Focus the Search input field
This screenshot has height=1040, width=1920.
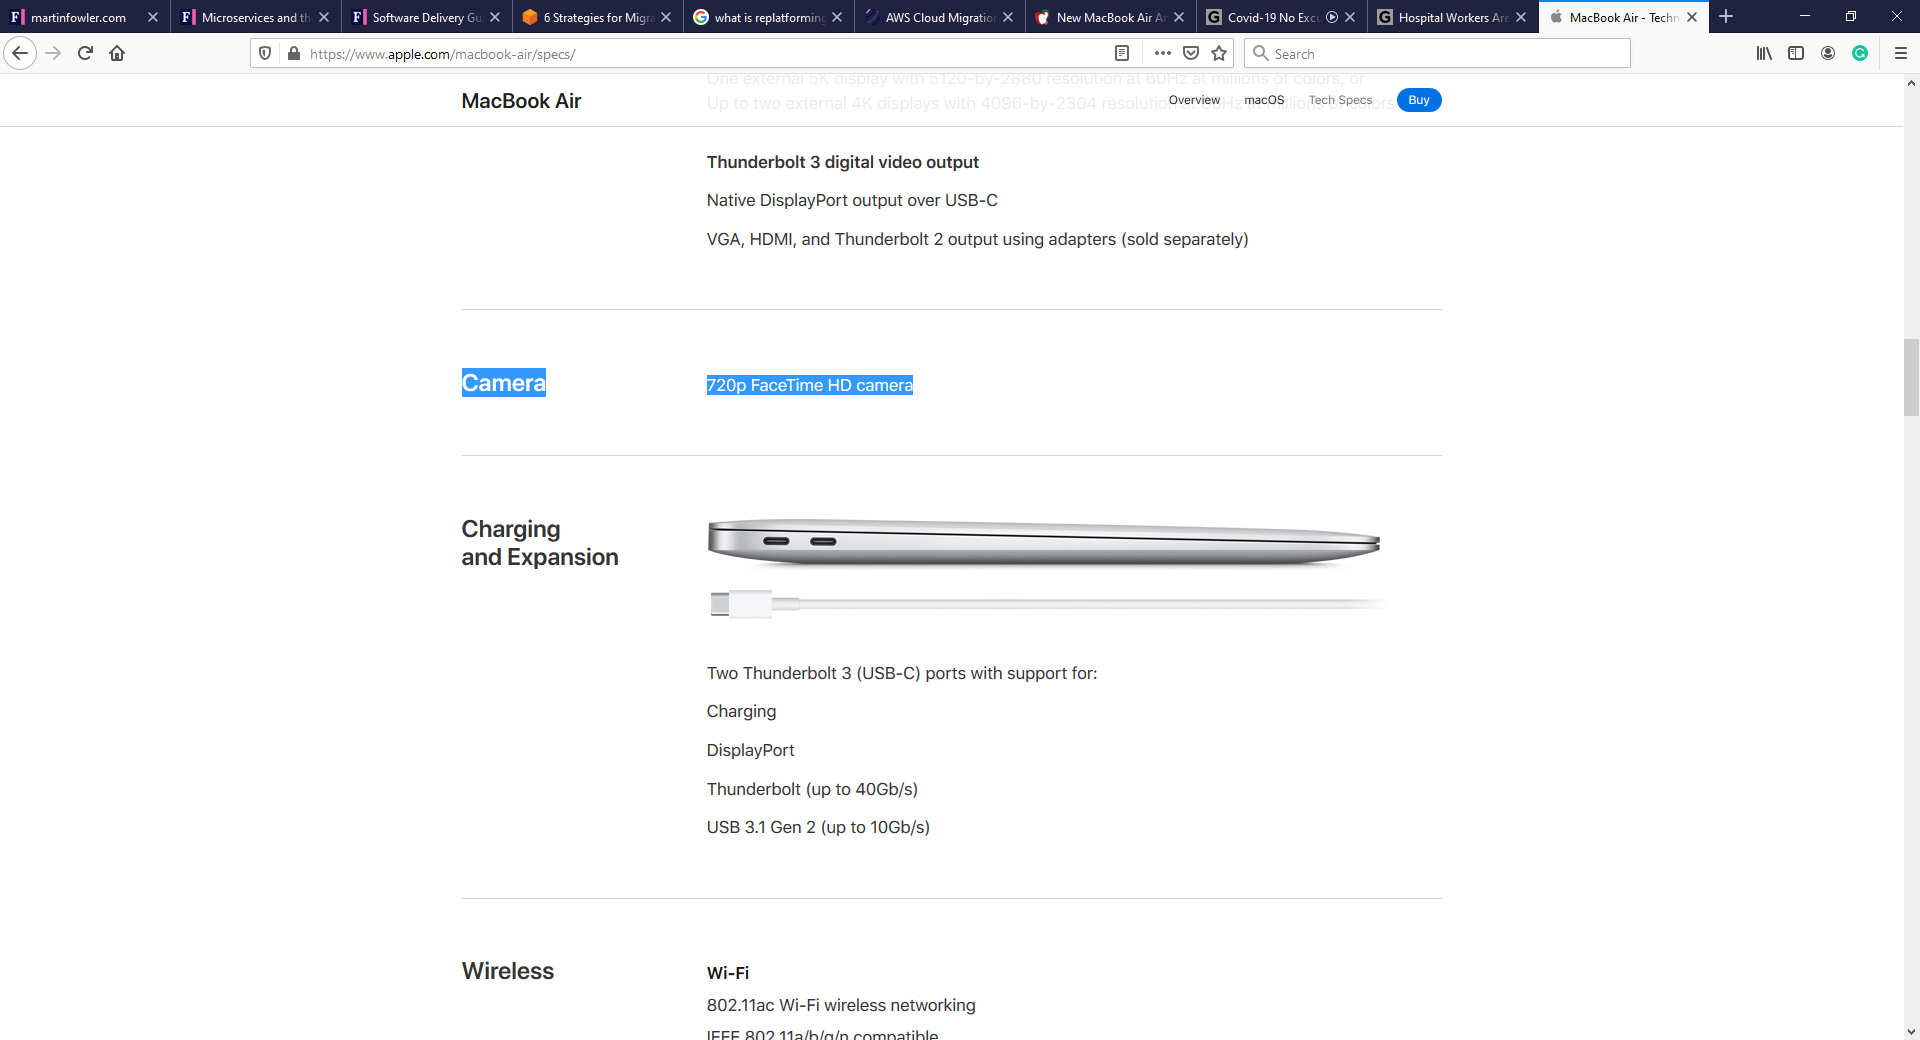(x=1437, y=53)
